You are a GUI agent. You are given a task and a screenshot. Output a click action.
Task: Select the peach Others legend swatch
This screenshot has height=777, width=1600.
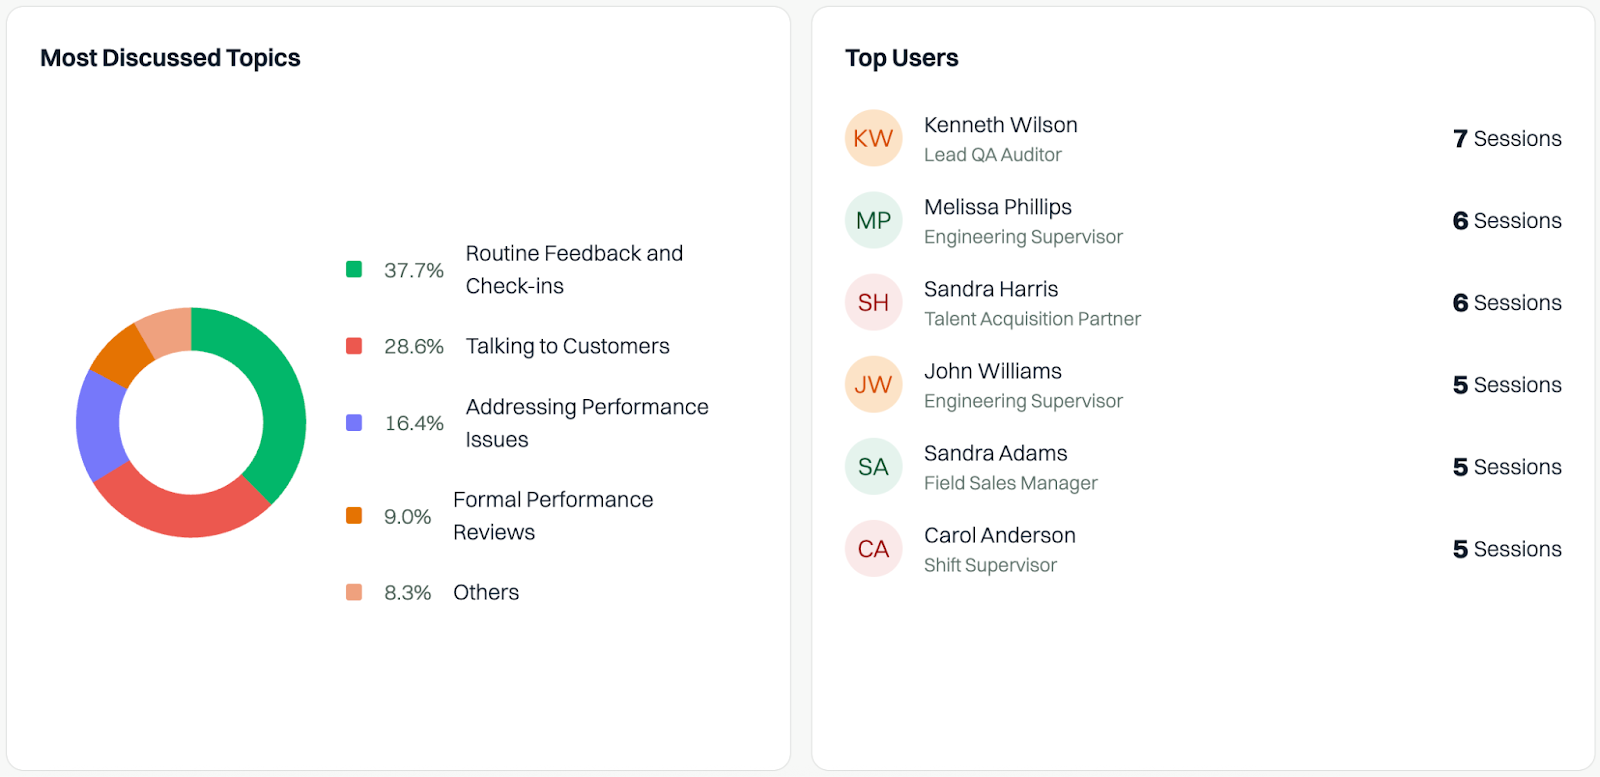pyautogui.click(x=354, y=592)
